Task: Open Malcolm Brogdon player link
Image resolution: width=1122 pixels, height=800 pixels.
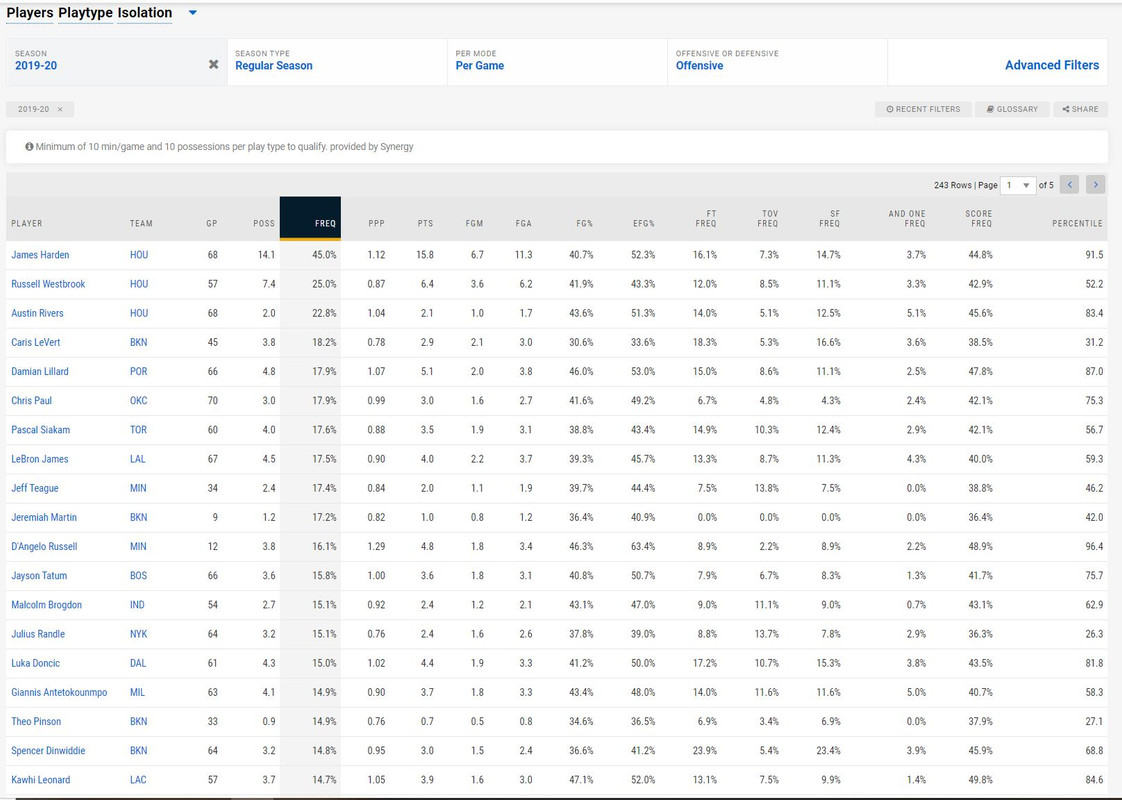Action: (x=47, y=605)
